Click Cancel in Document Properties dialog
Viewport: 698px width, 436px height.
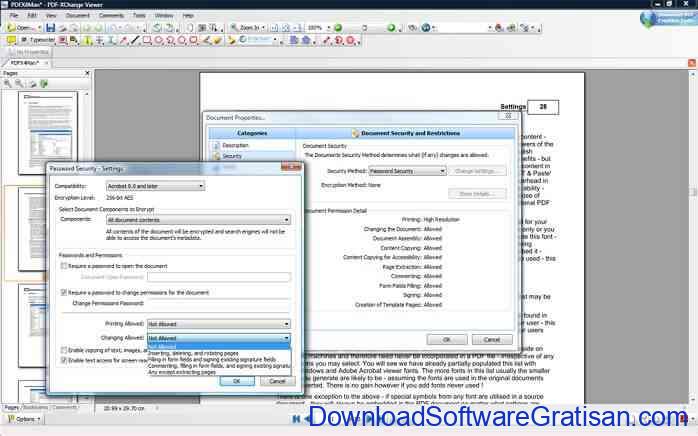(x=492, y=339)
